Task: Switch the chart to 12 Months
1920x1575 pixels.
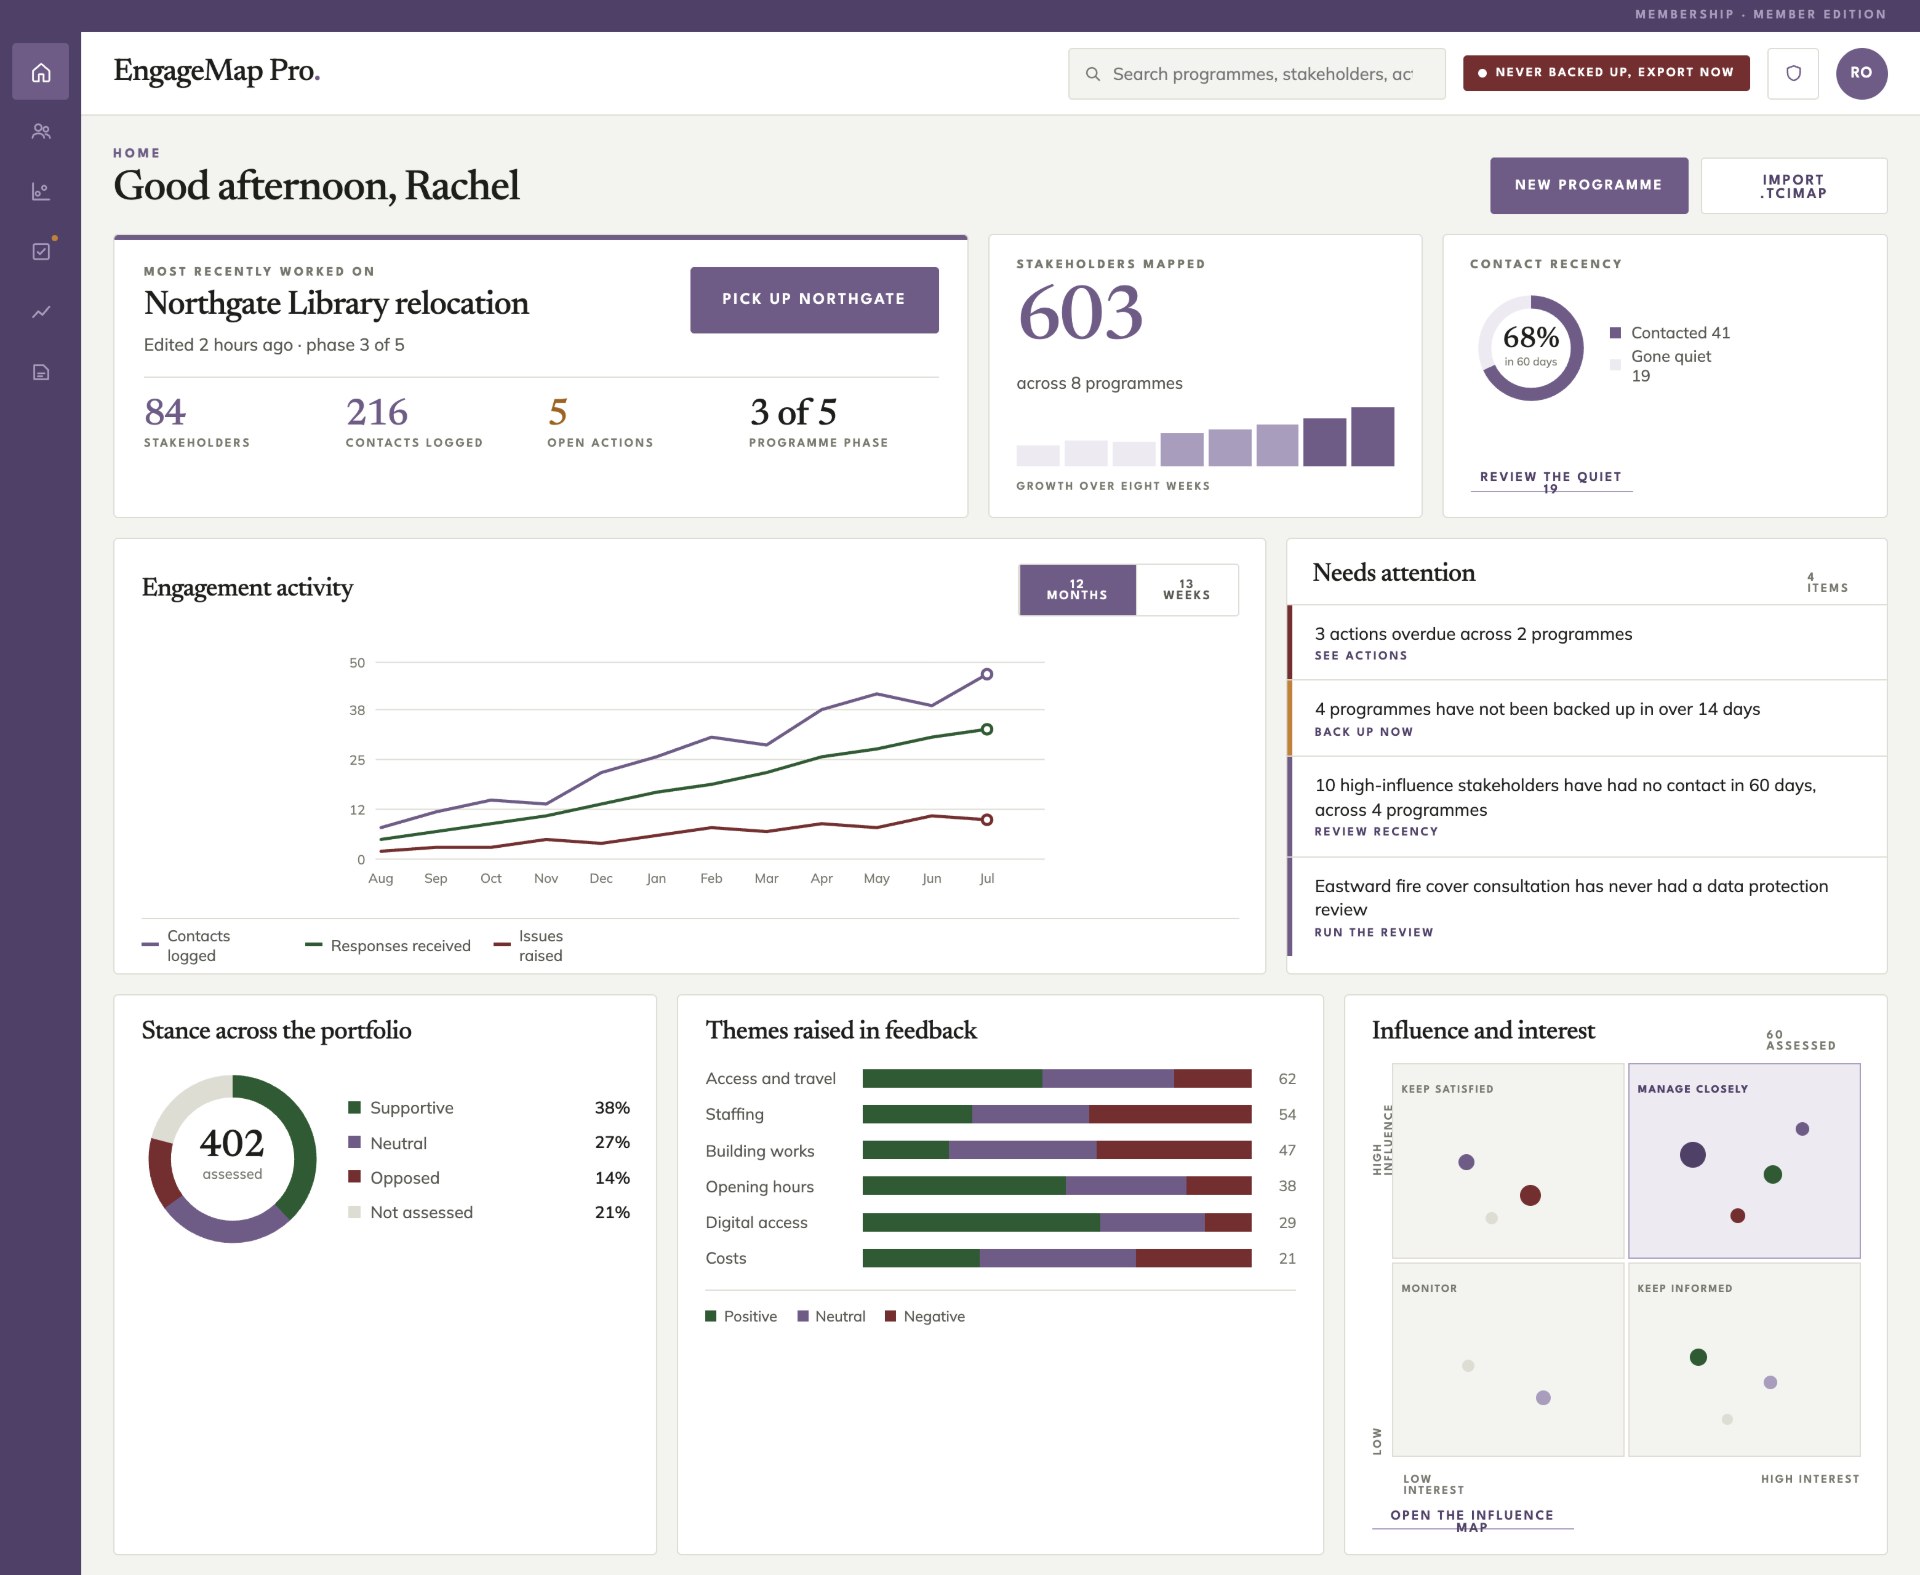Action: [1077, 590]
